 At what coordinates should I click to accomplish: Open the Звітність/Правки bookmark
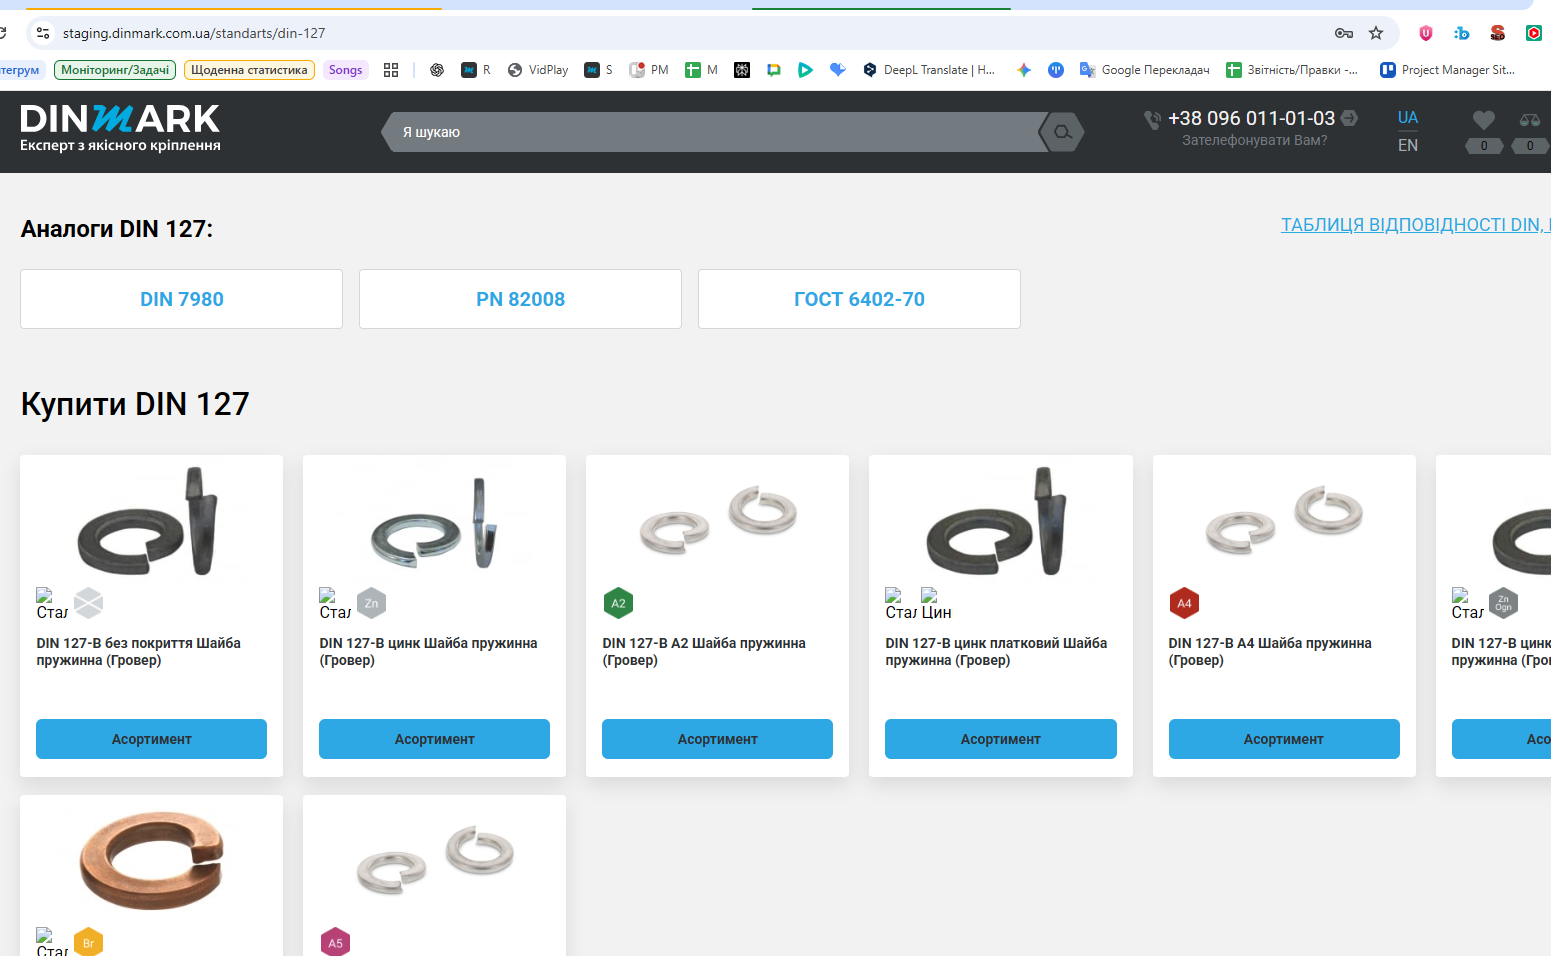click(1292, 70)
